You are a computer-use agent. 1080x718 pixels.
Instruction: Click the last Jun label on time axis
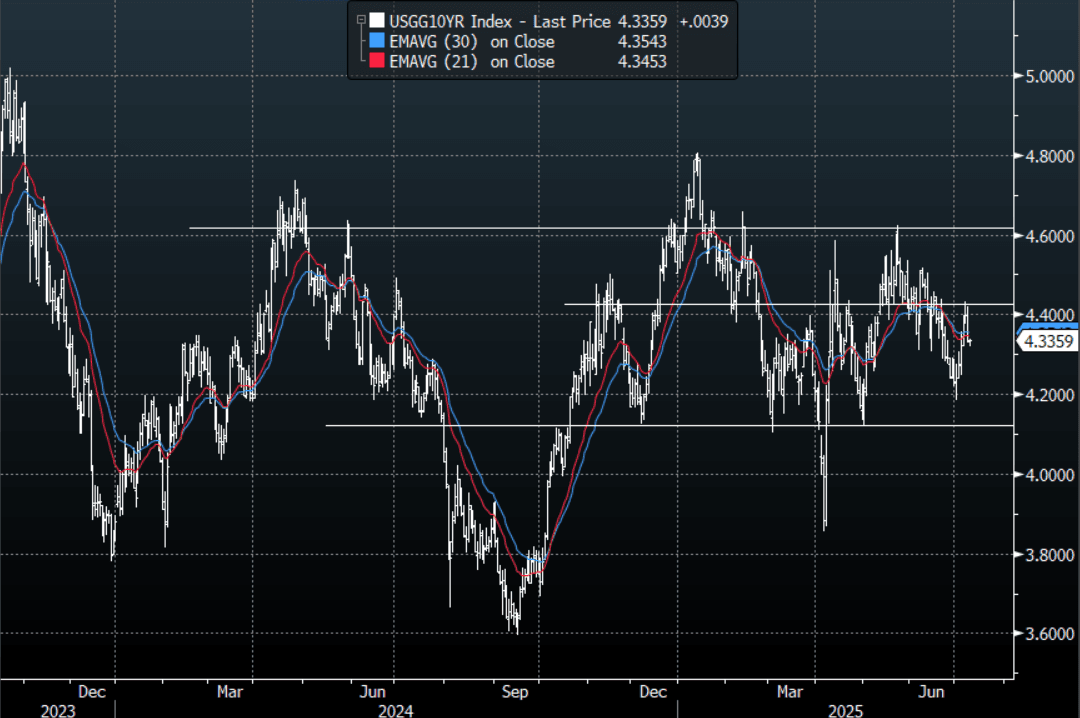(932, 691)
